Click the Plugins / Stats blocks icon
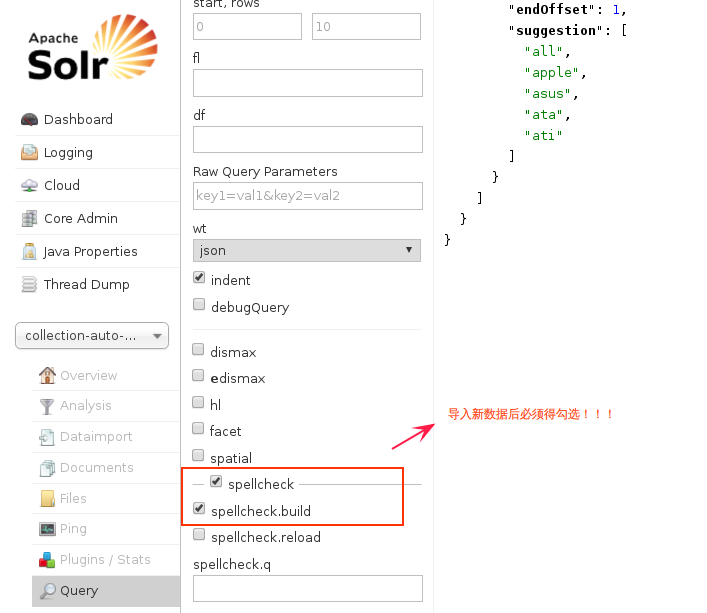The image size is (707, 613). point(47,560)
